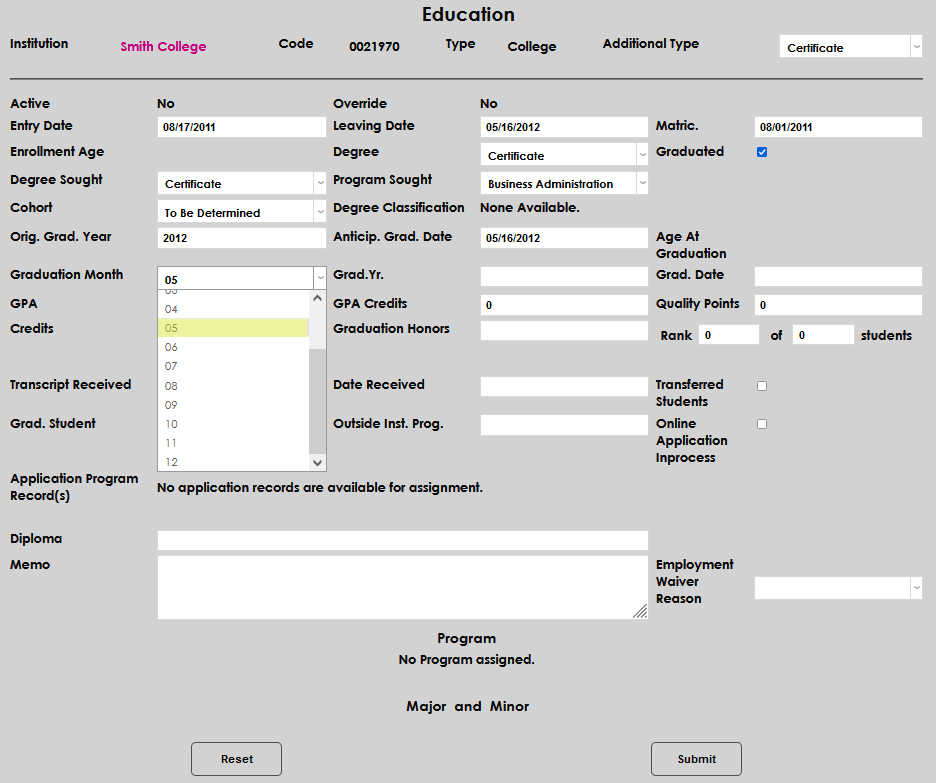Viewport: 936px width, 783px height.
Task: Click the Grad.Yr. input field
Action: tap(564, 276)
